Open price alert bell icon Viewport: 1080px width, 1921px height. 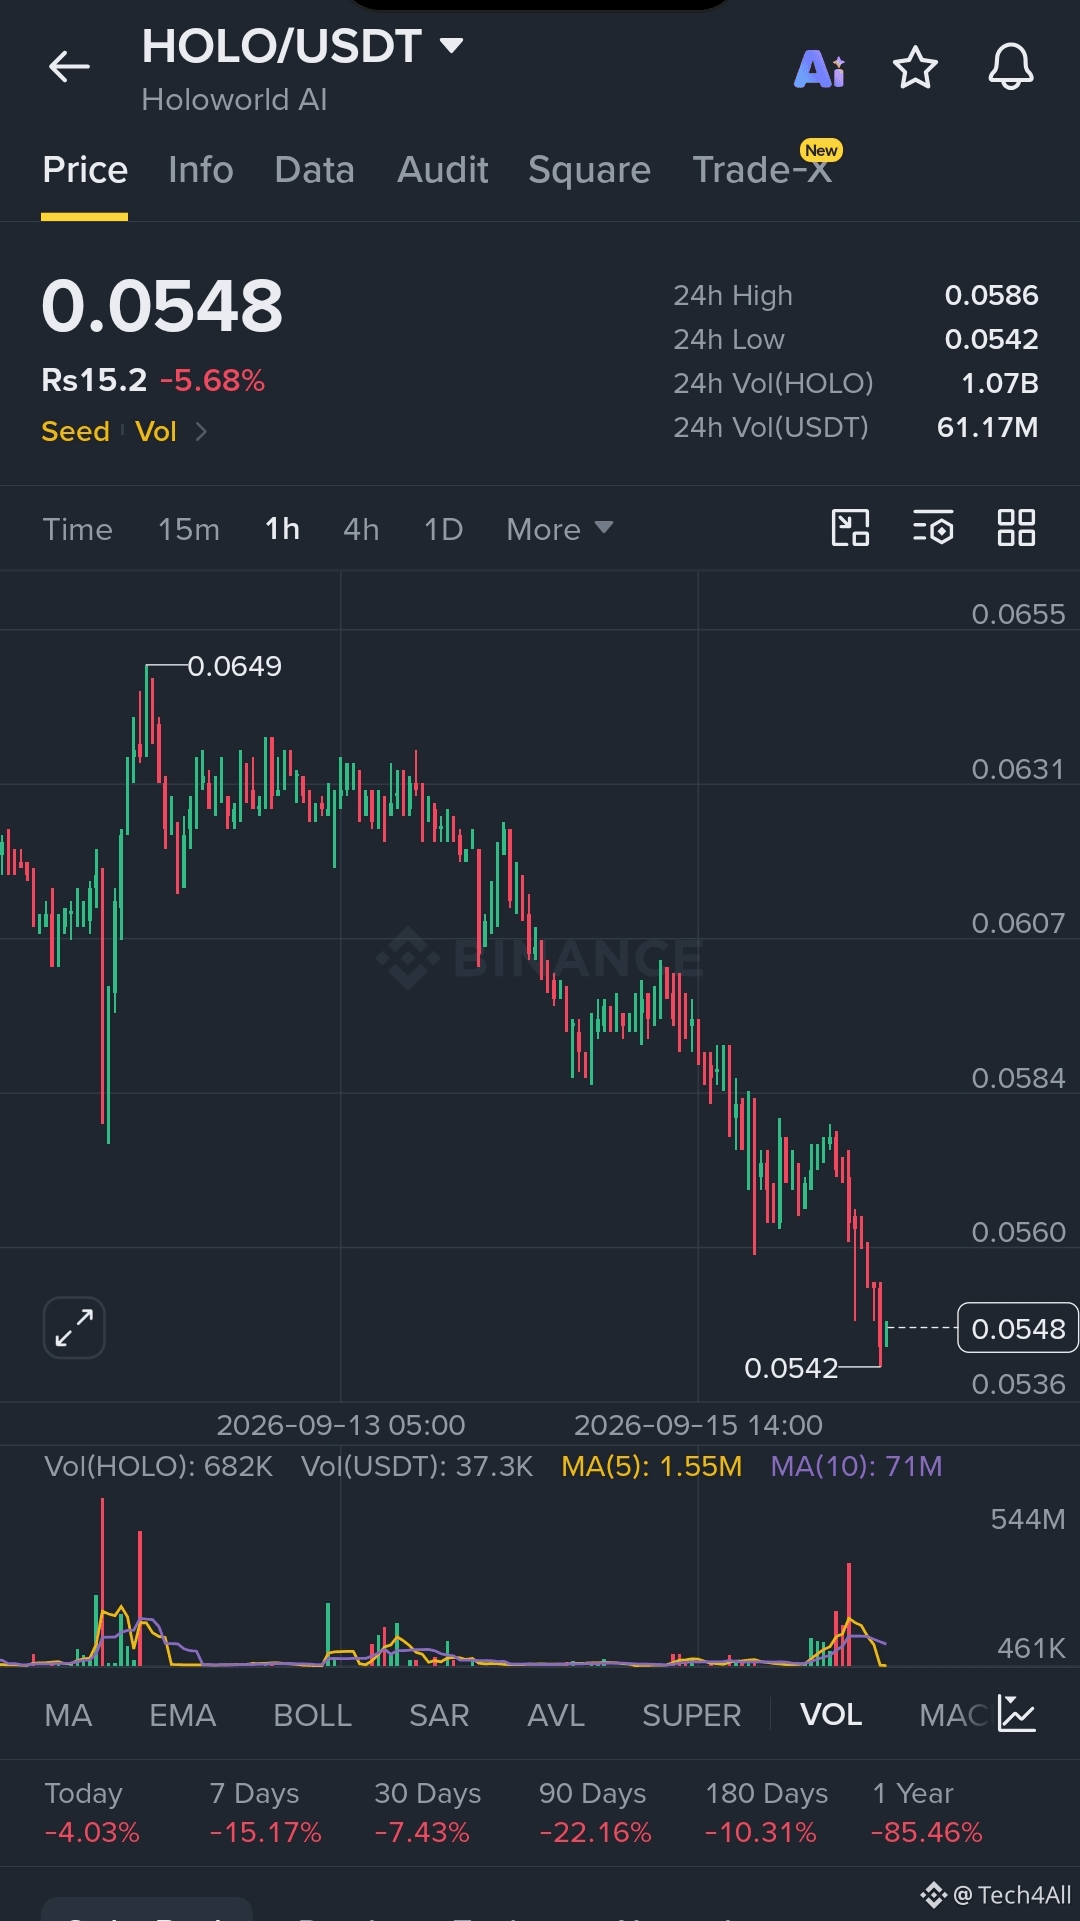coord(1011,67)
